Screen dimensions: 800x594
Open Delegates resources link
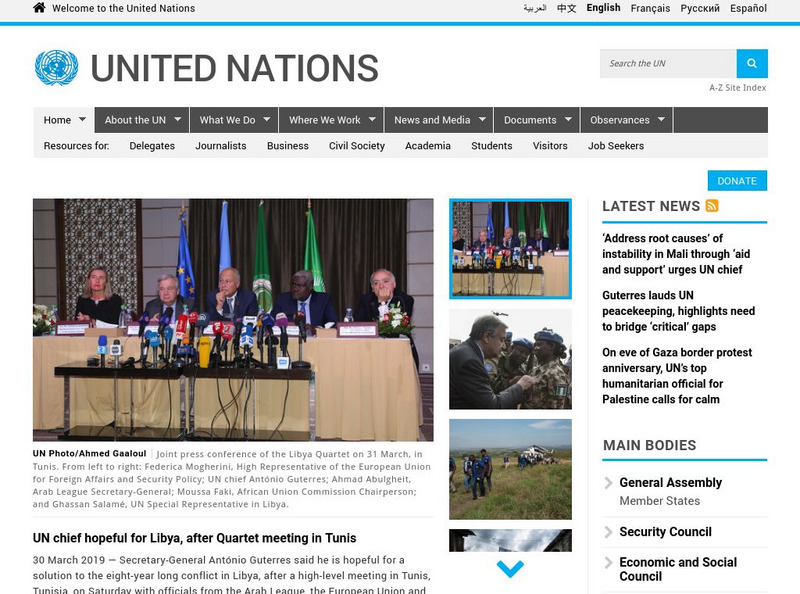coord(152,146)
